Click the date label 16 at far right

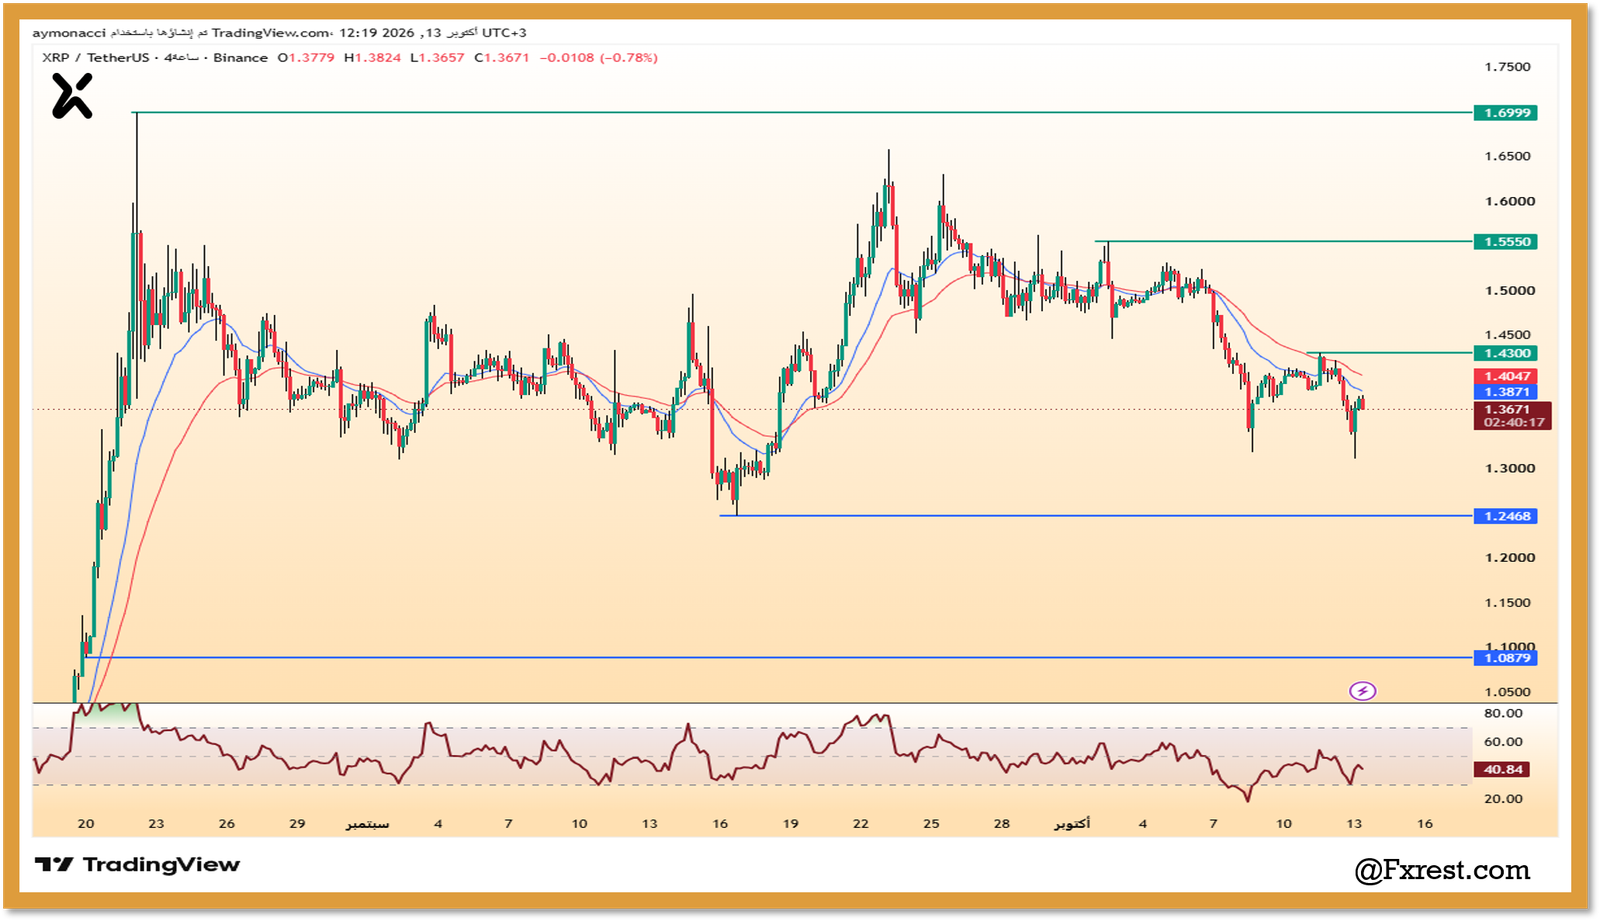[x=1425, y=824]
